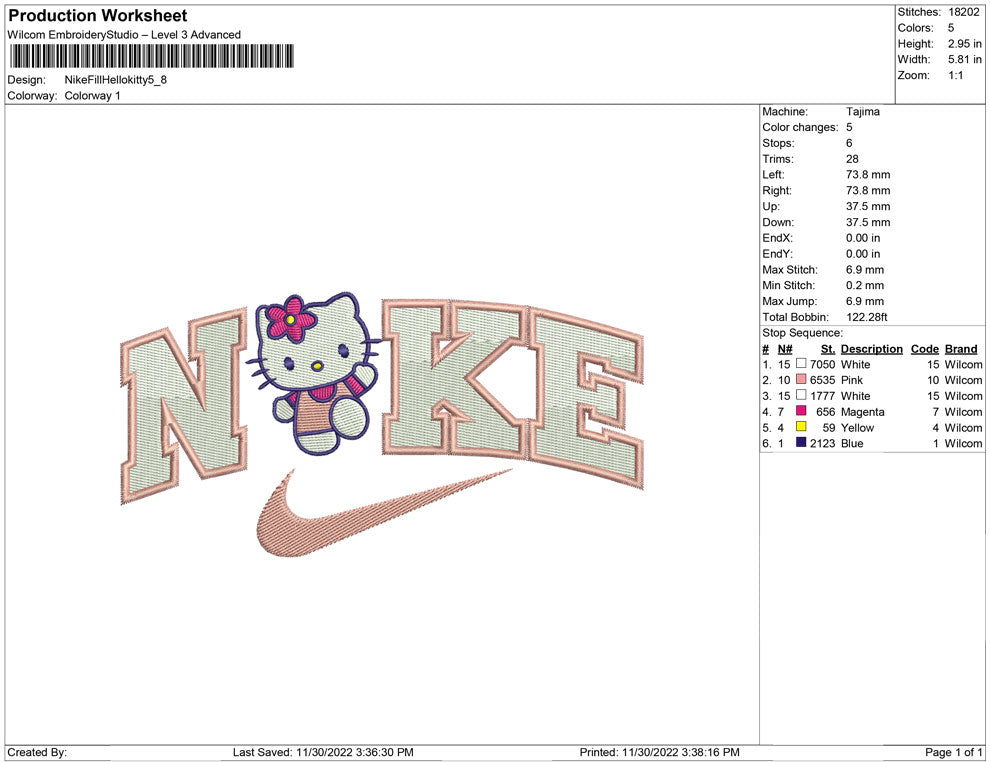Click the stitch count value 18202

pos(963,12)
